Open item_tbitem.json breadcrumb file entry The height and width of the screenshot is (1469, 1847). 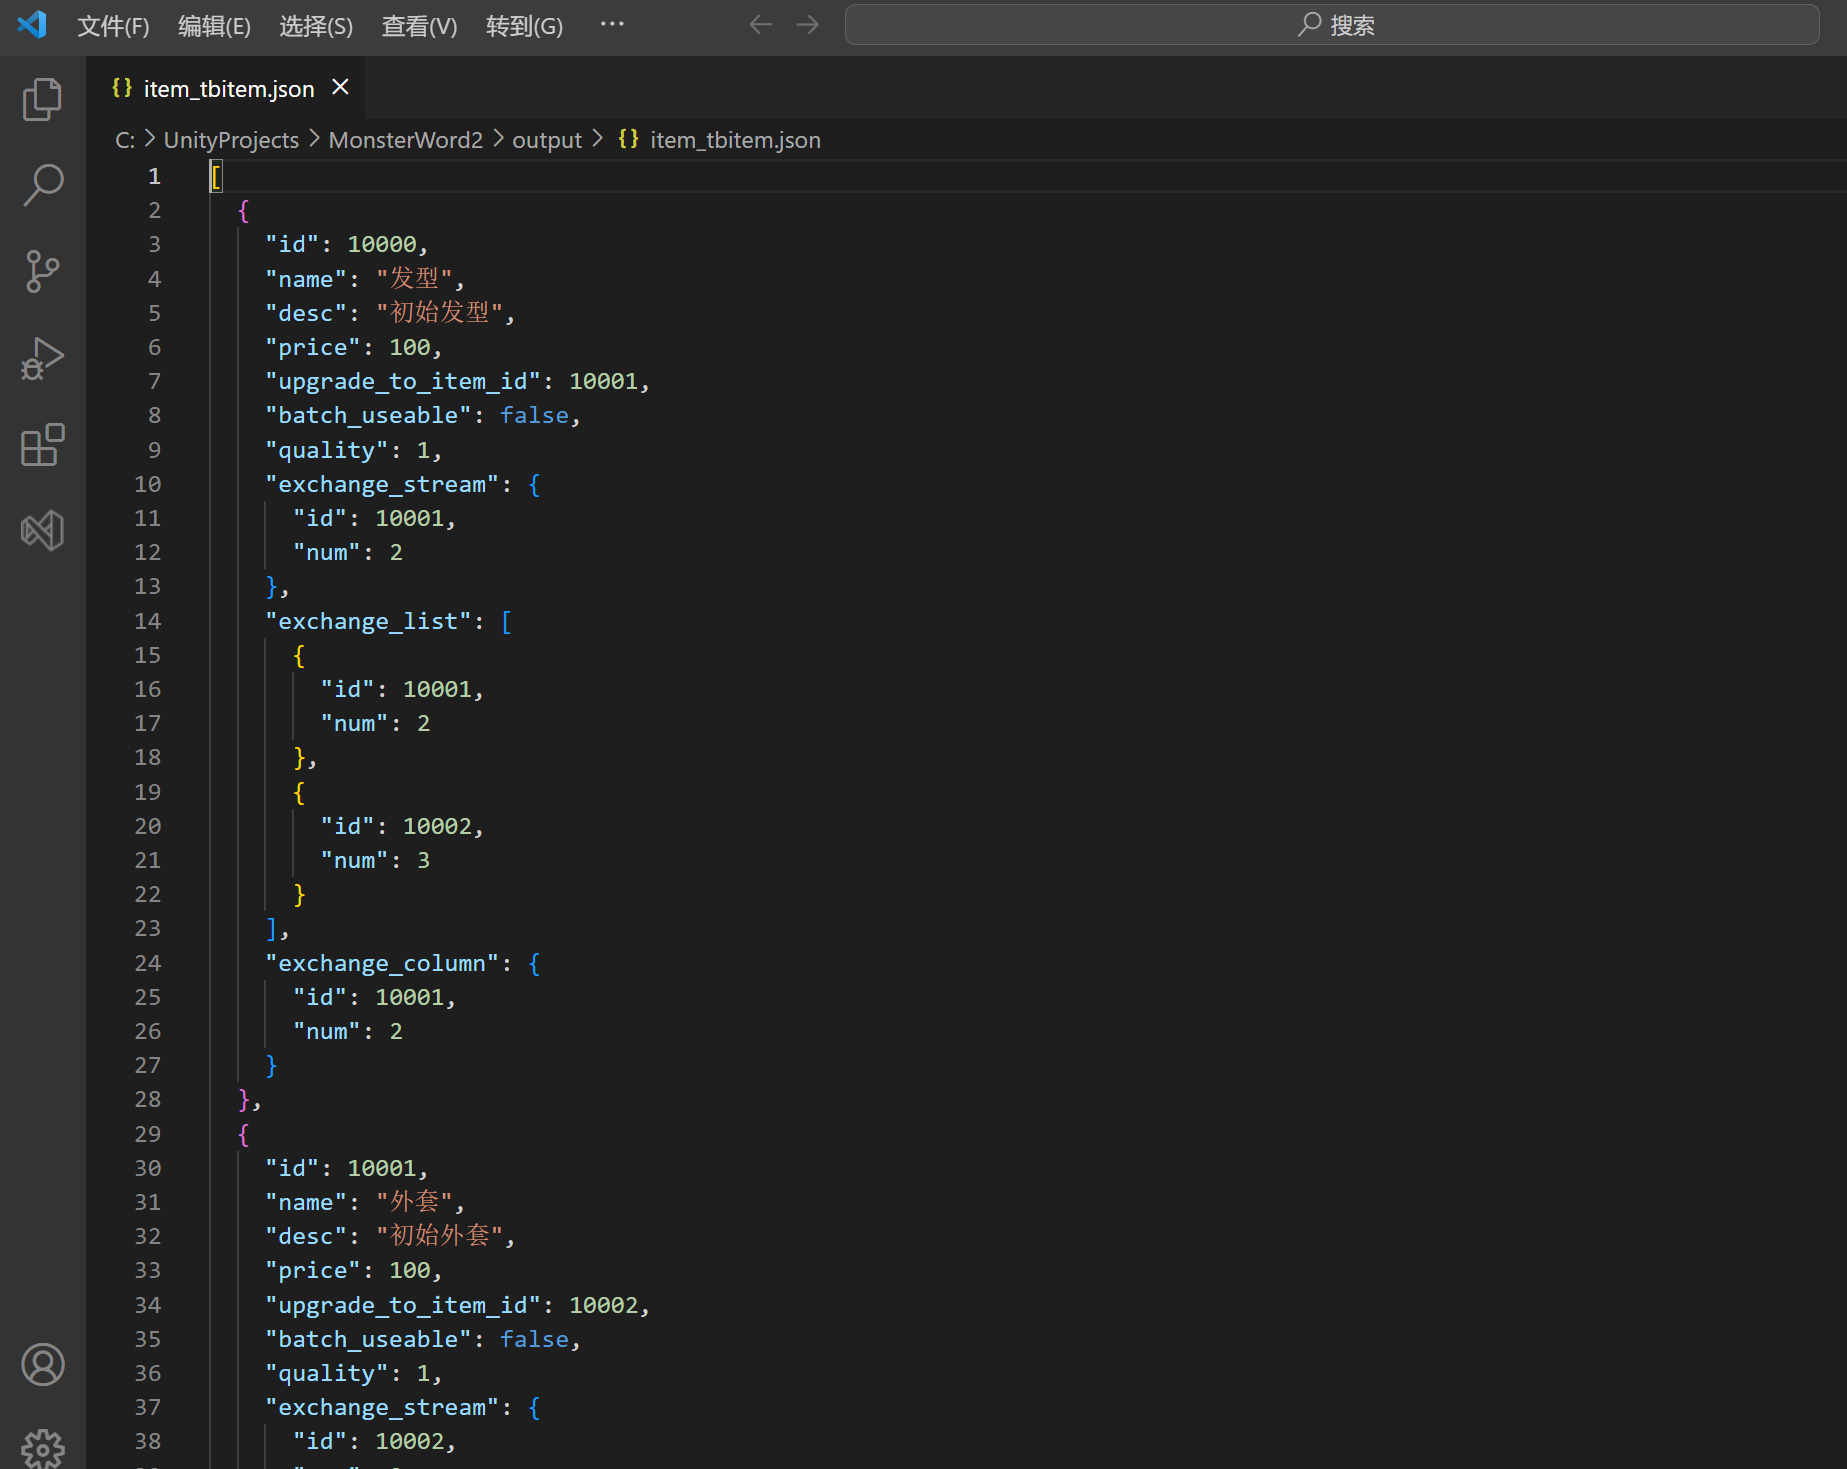(735, 140)
